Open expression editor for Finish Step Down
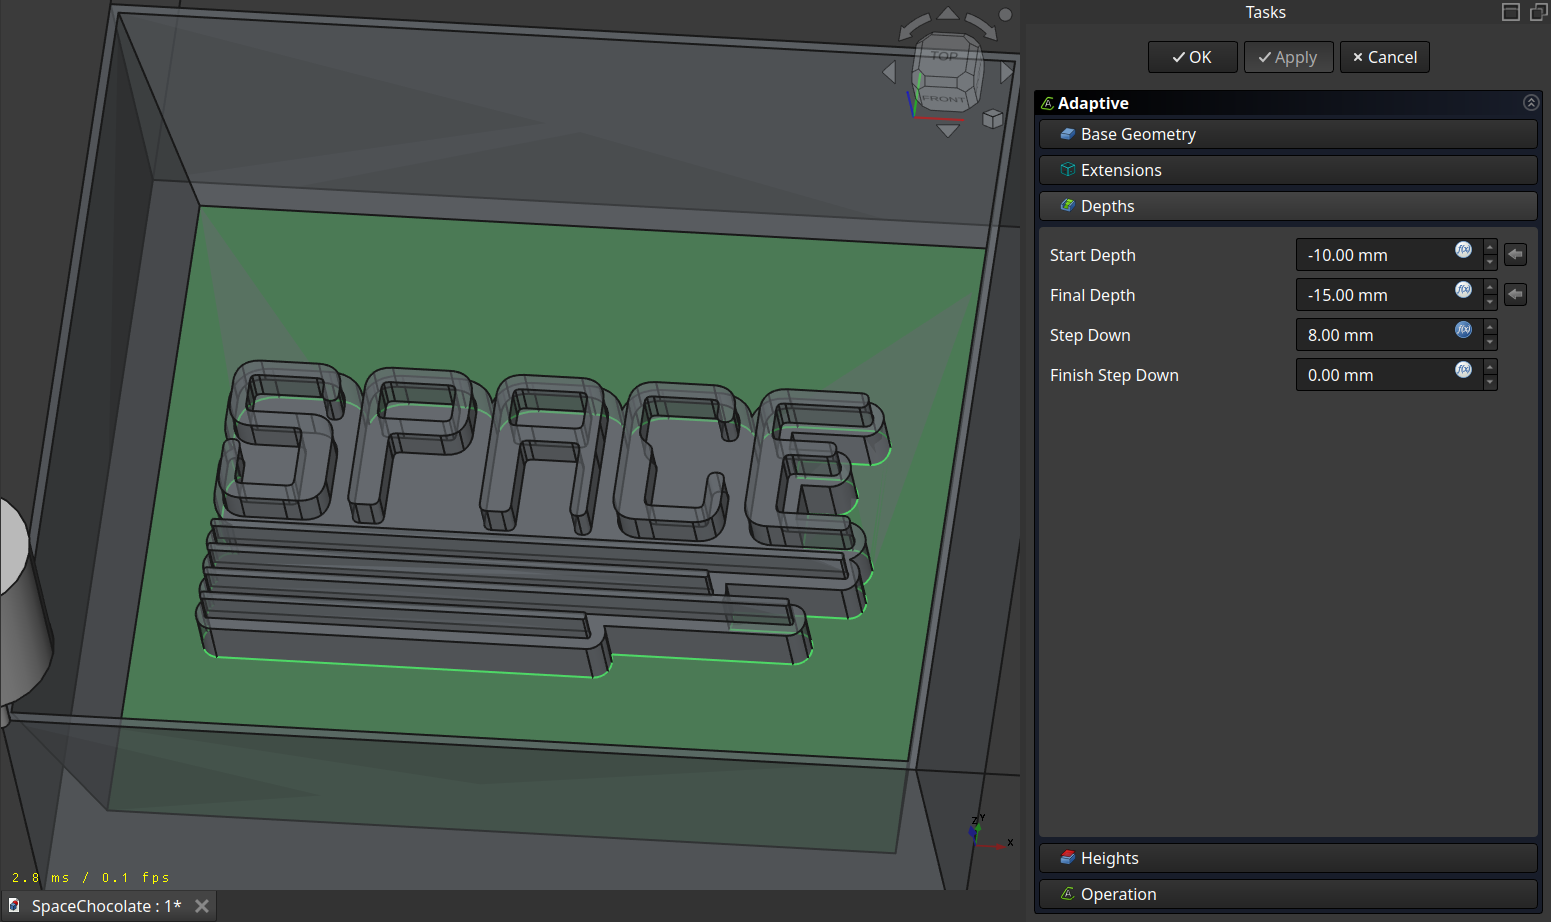The height and width of the screenshot is (922, 1551). [1463, 370]
